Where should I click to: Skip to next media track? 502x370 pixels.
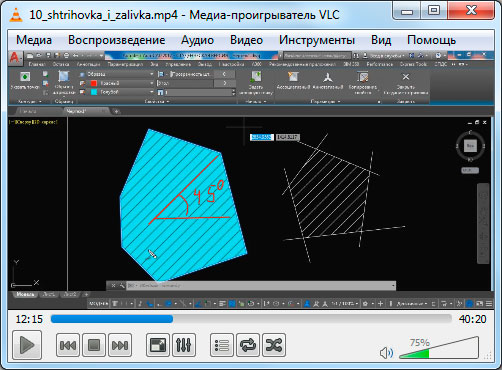point(120,345)
